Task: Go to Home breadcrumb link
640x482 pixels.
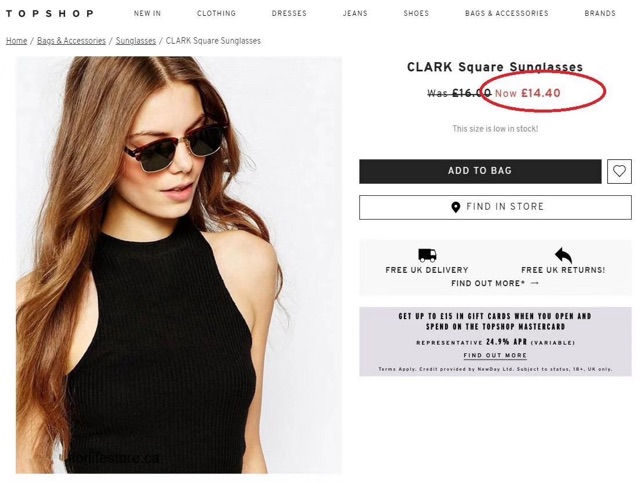Action: tap(17, 41)
